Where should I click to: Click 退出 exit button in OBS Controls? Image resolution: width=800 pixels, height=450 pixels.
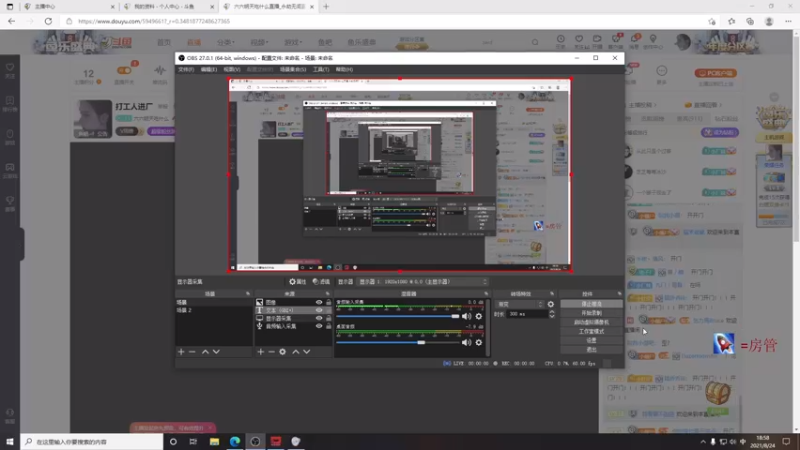coord(591,349)
